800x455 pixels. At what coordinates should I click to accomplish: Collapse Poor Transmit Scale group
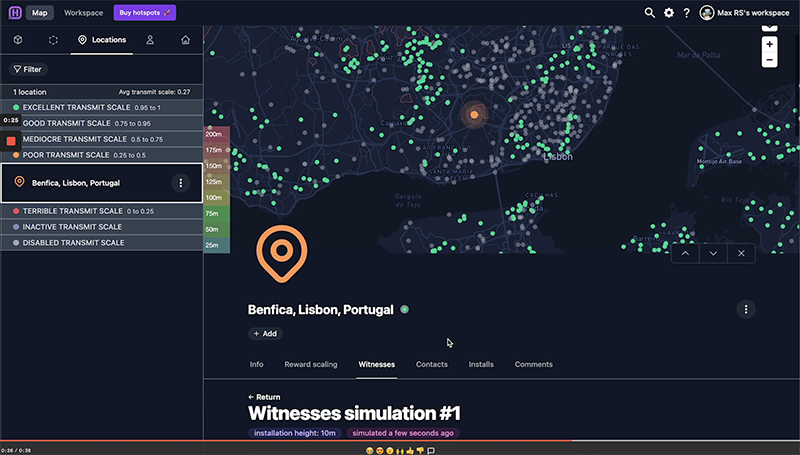tap(102, 155)
